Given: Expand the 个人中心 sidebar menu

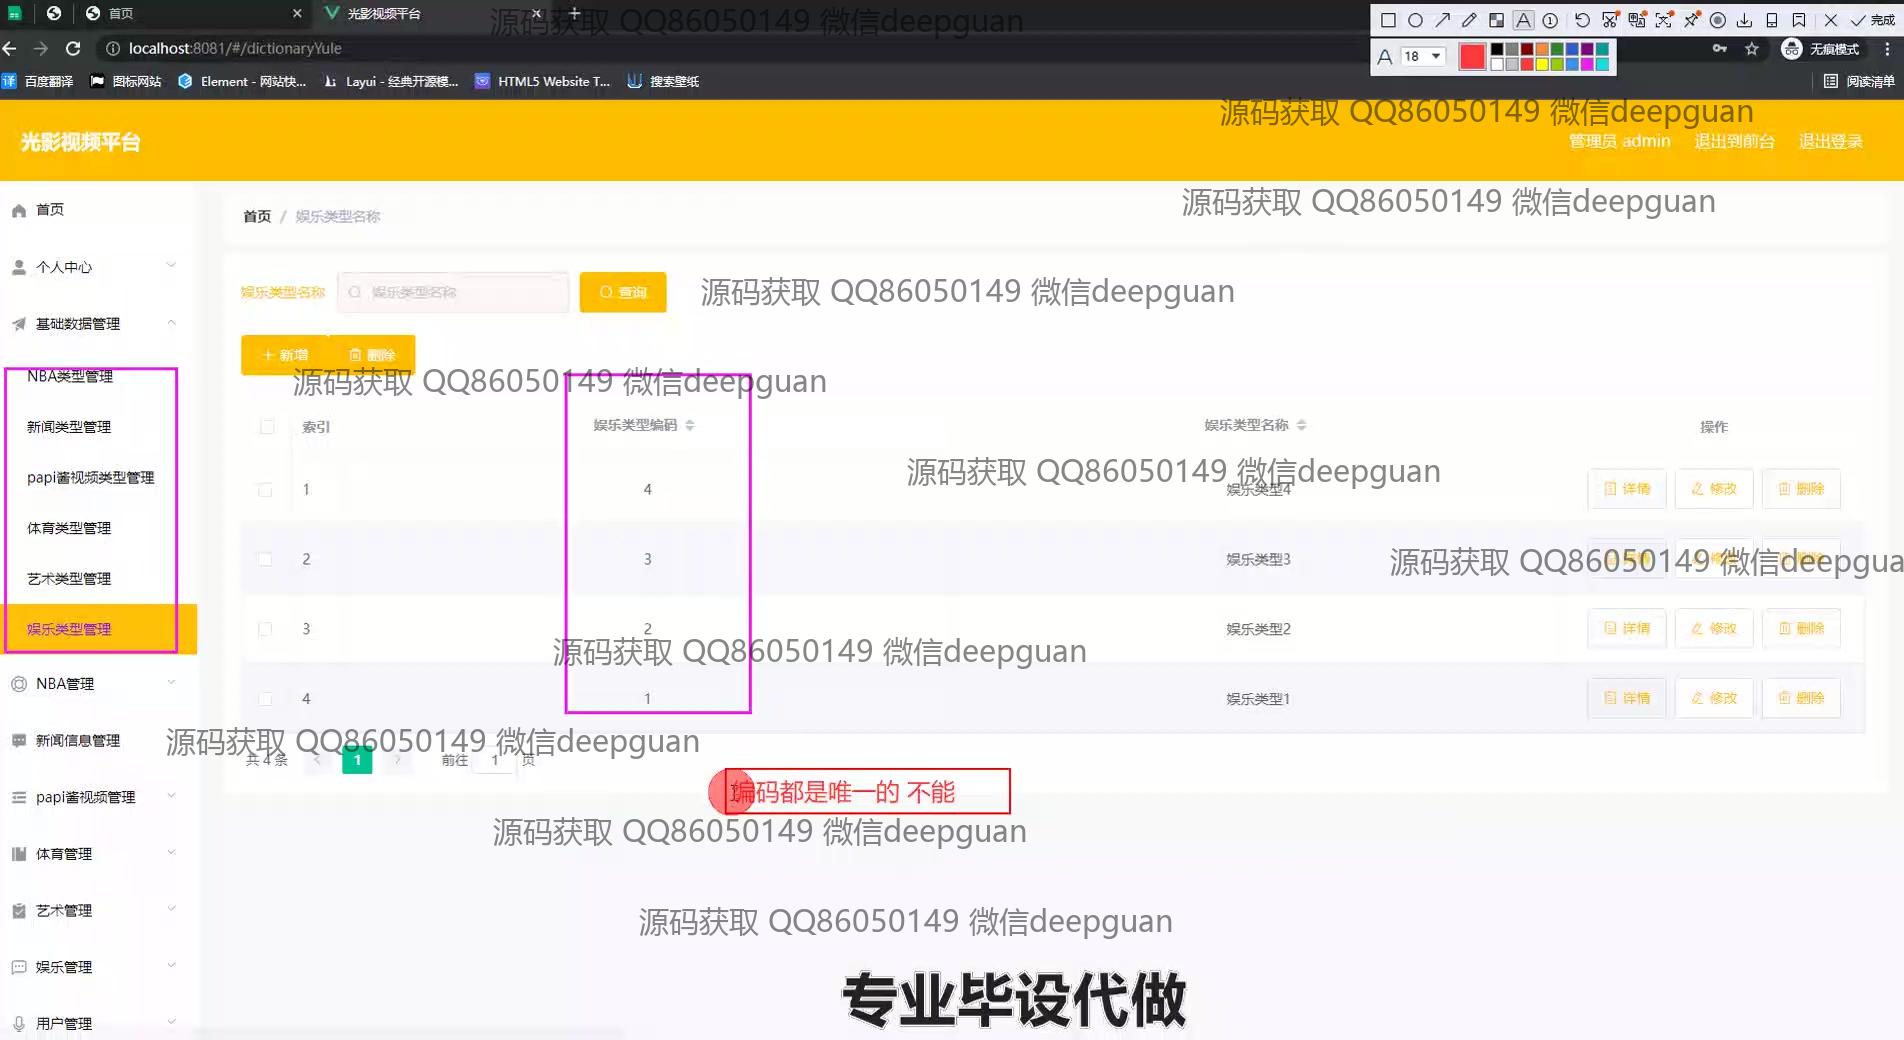Looking at the screenshot, I should pyautogui.click(x=98, y=267).
